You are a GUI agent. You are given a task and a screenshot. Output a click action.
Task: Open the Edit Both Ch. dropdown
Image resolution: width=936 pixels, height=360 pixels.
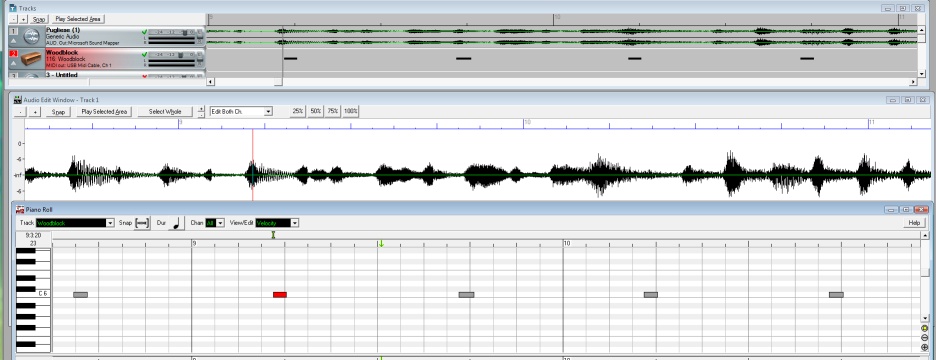(x=241, y=111)
